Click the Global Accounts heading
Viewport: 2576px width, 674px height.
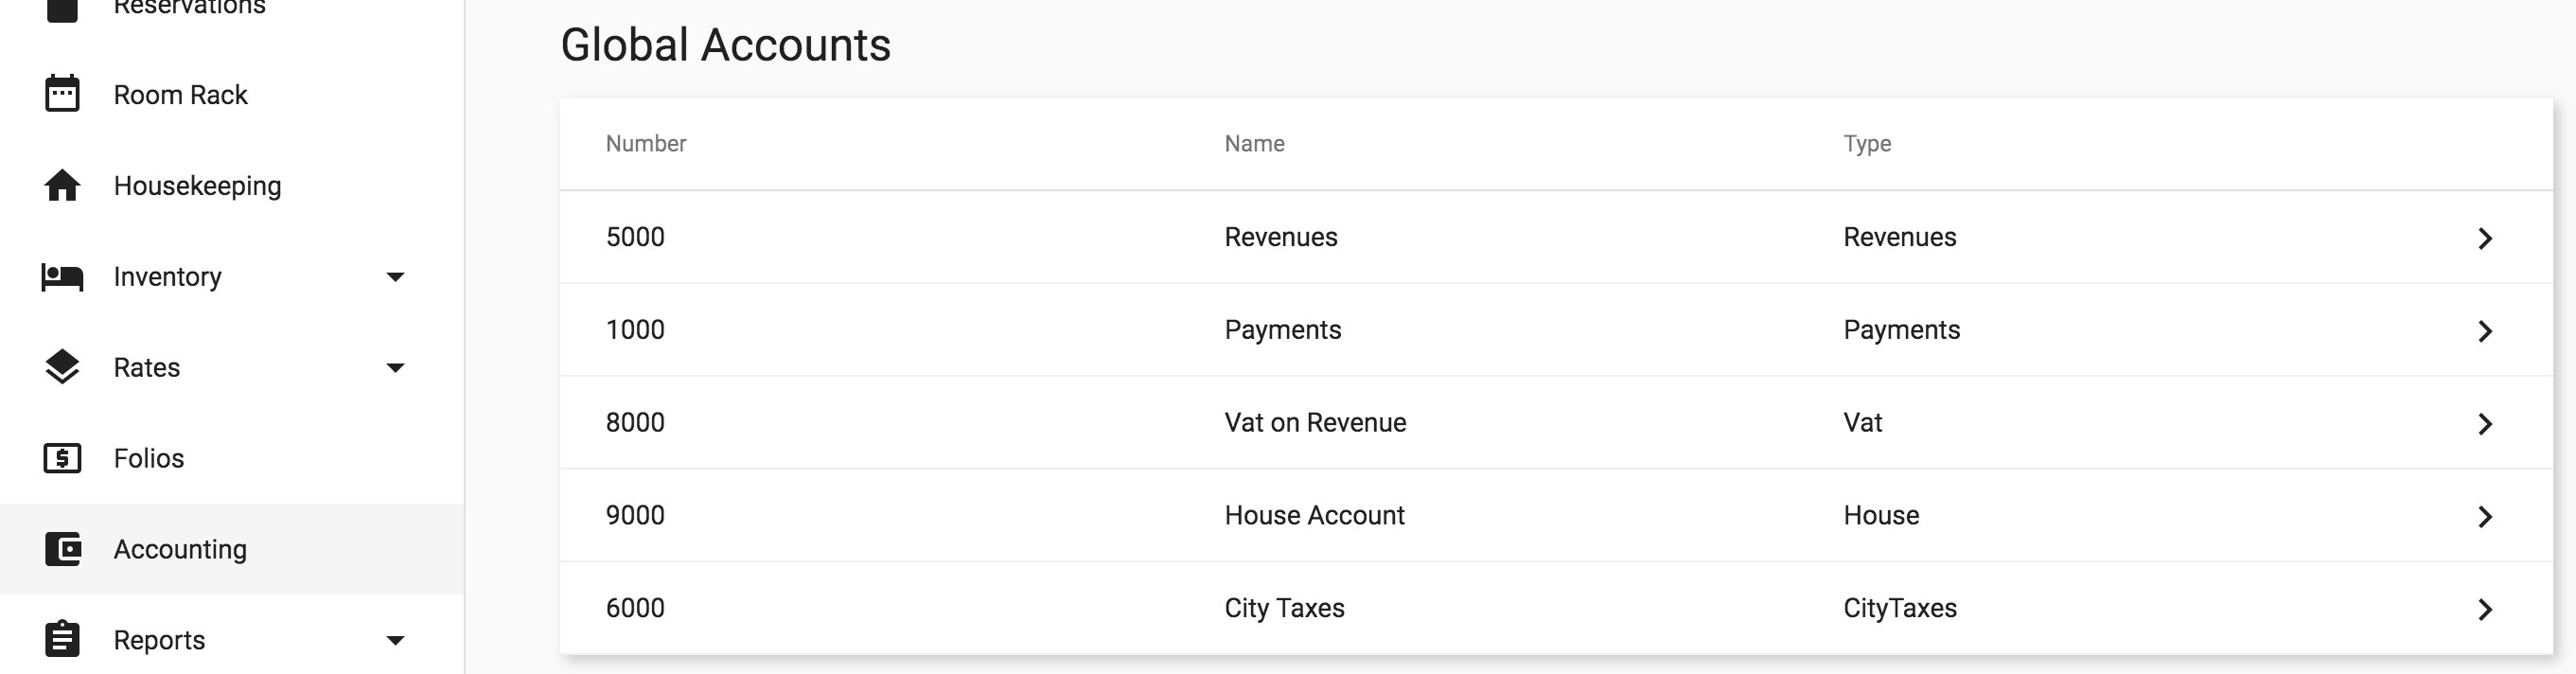tap(725, 45)
